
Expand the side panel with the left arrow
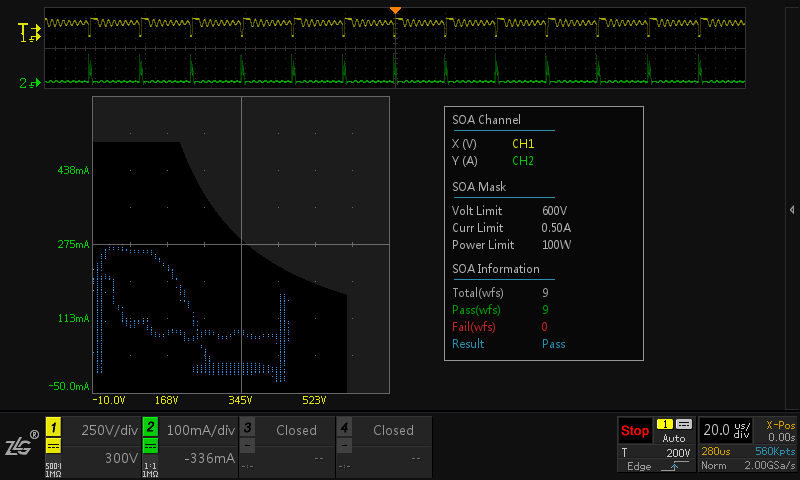coord(792,210)
